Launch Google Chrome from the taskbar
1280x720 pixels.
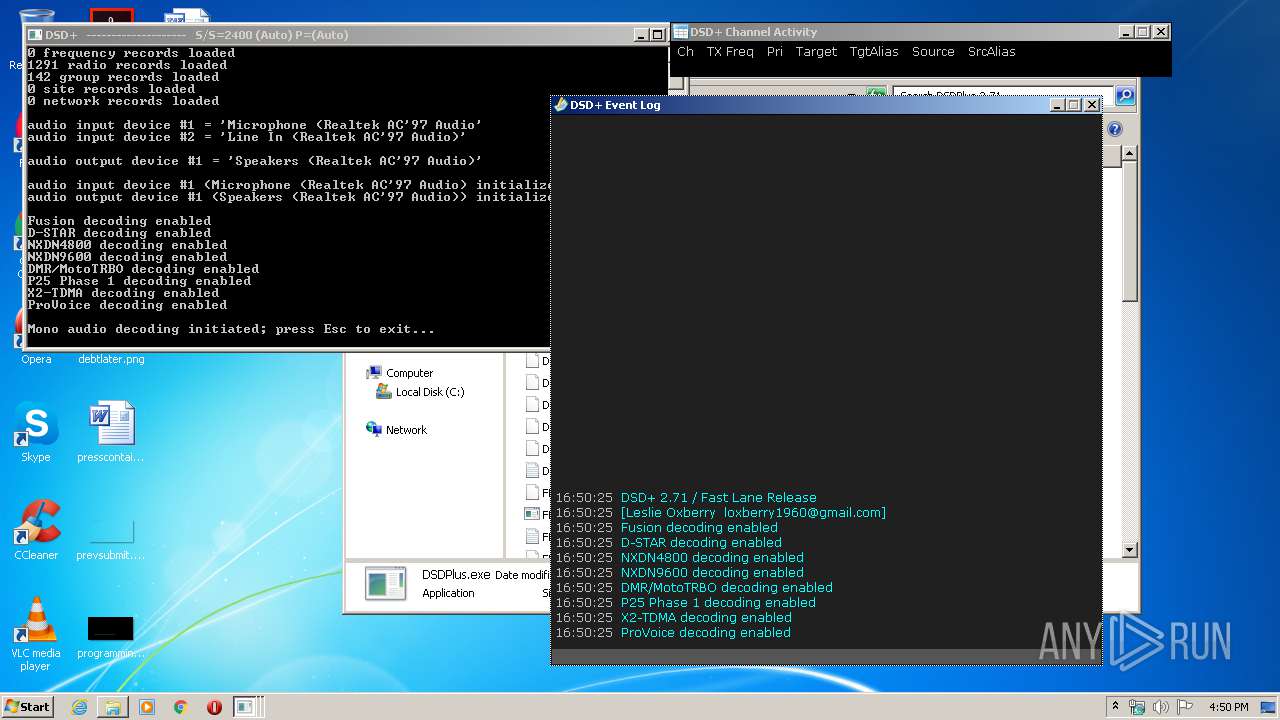point(181,707)
